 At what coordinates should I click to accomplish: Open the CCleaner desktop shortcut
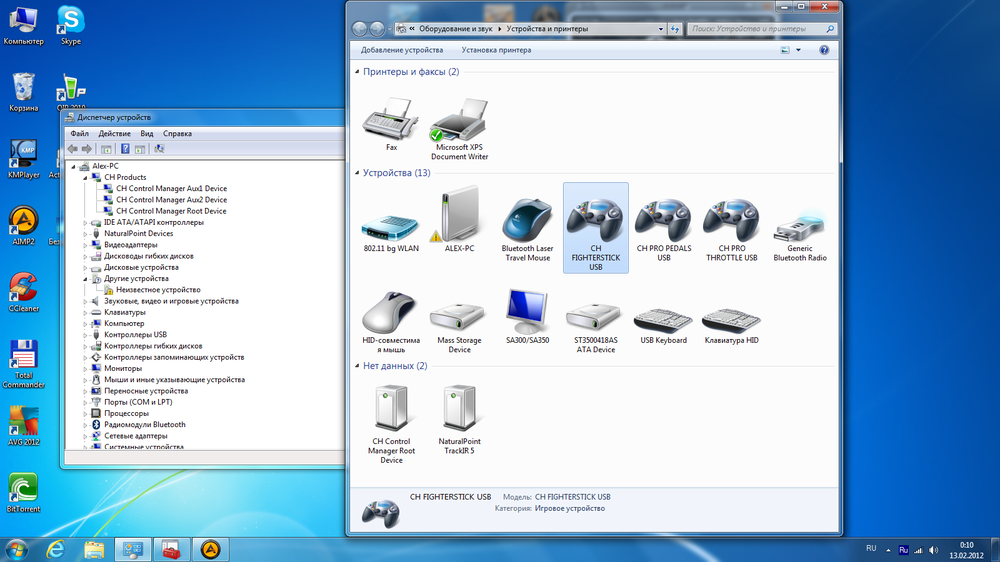[x=24, y=292]
